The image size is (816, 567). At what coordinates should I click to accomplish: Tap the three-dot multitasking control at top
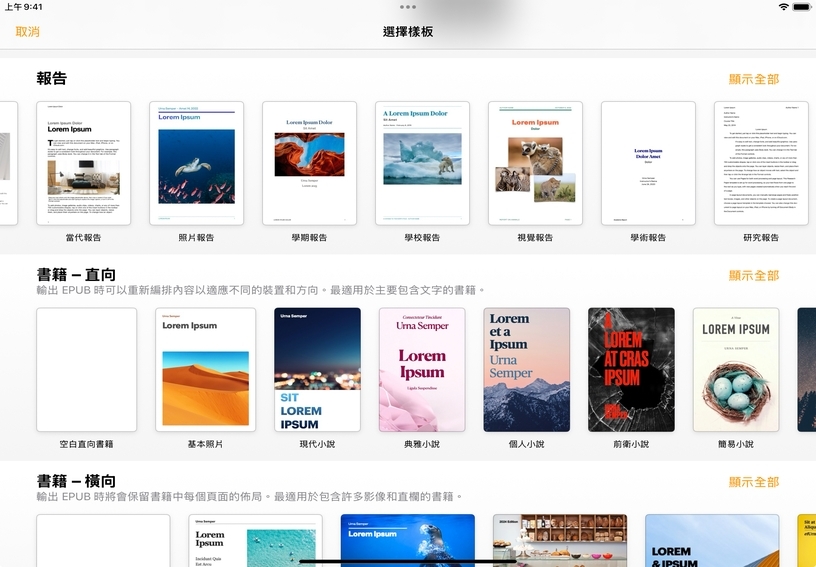coord(408,7)
